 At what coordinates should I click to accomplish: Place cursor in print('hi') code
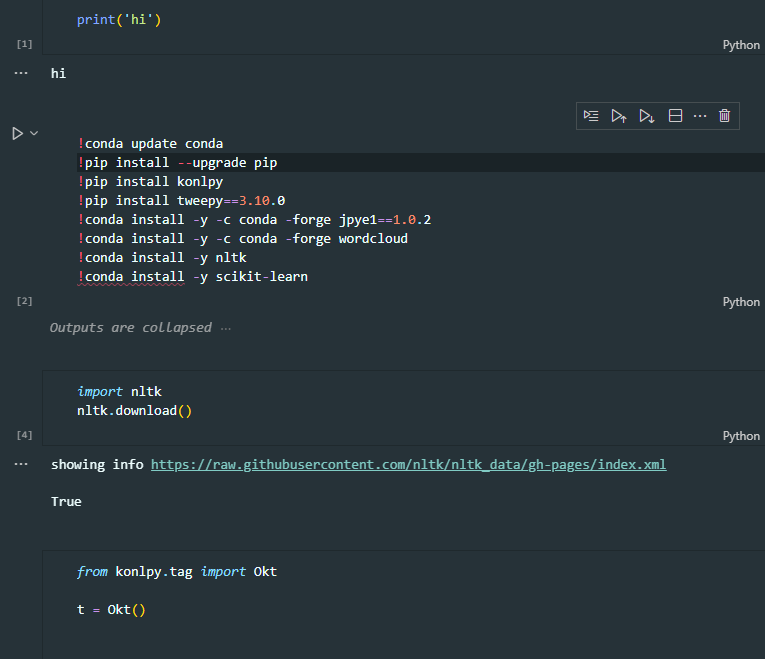[x=119, y=20]
